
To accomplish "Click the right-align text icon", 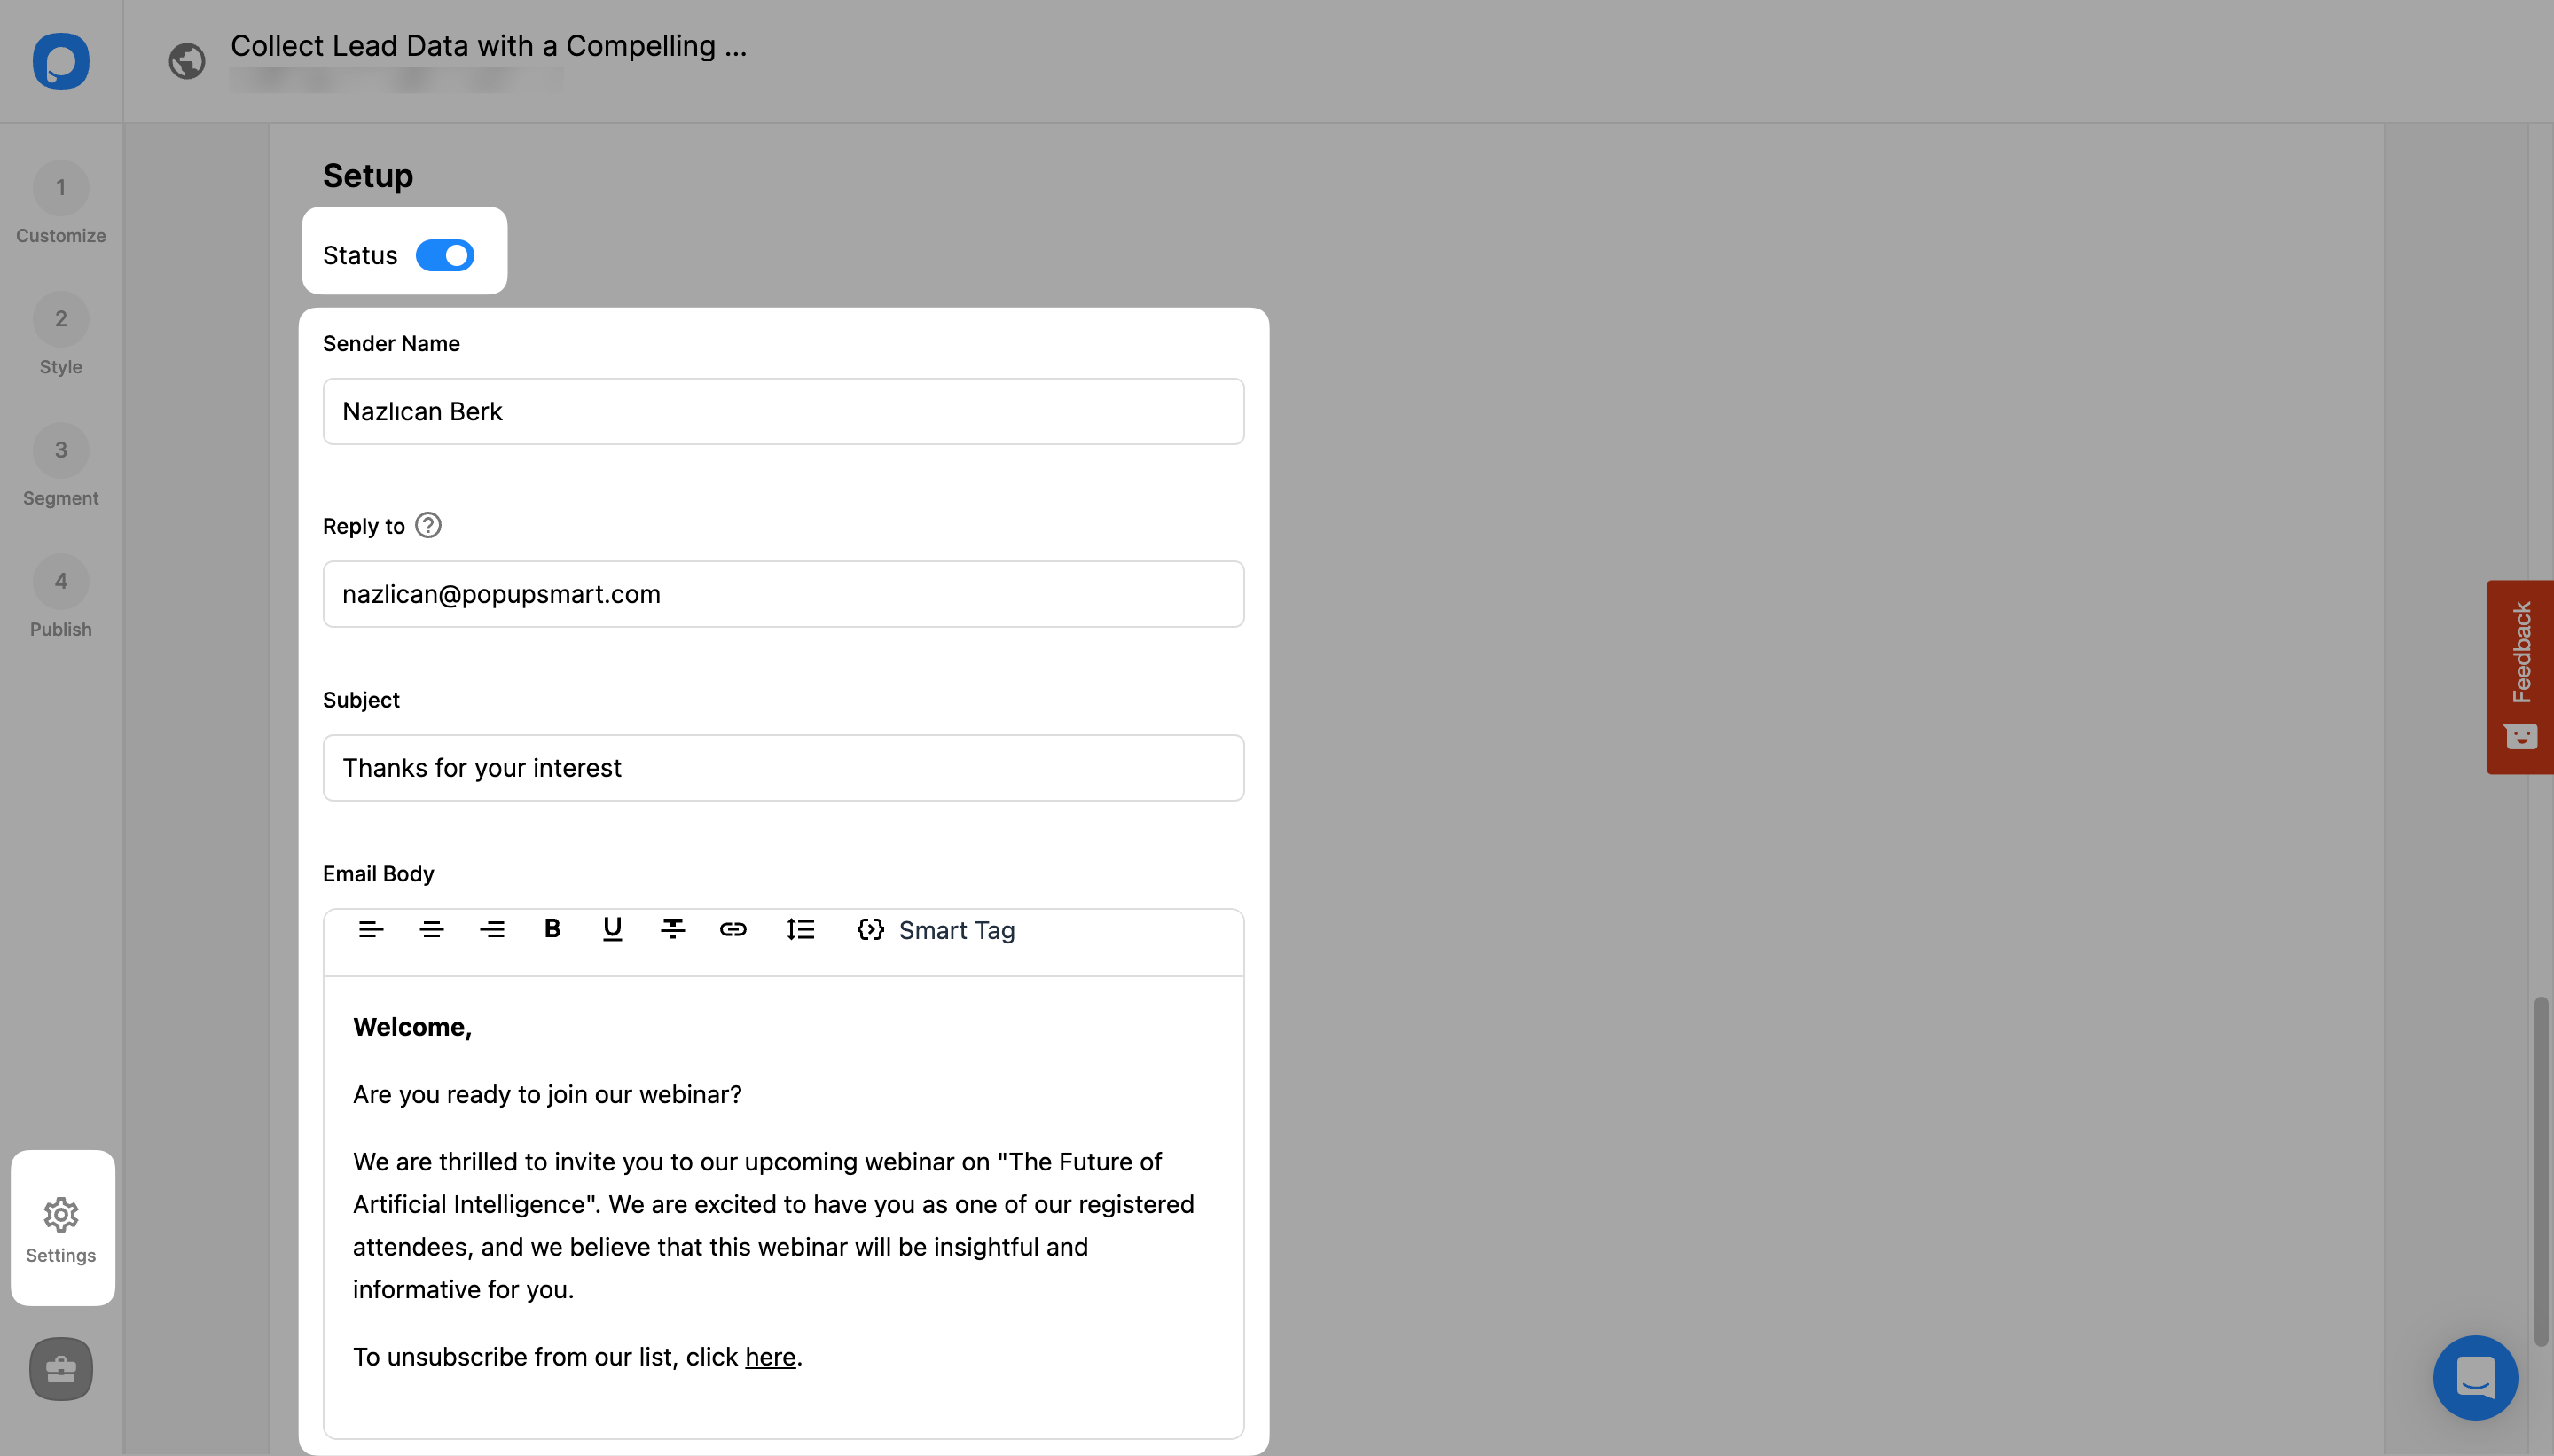I will pyautogui.click(x=491, y=930).
